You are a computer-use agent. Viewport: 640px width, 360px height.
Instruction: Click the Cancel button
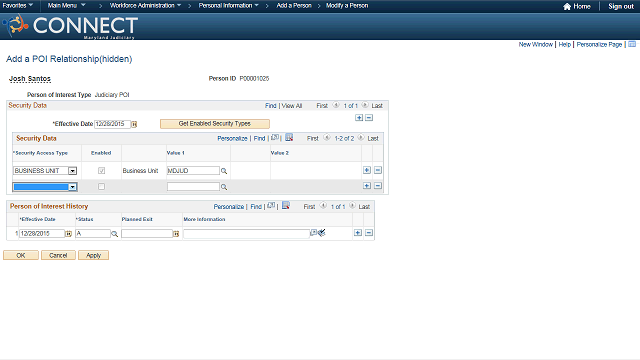pyautogui.click(x=58, y=255)
